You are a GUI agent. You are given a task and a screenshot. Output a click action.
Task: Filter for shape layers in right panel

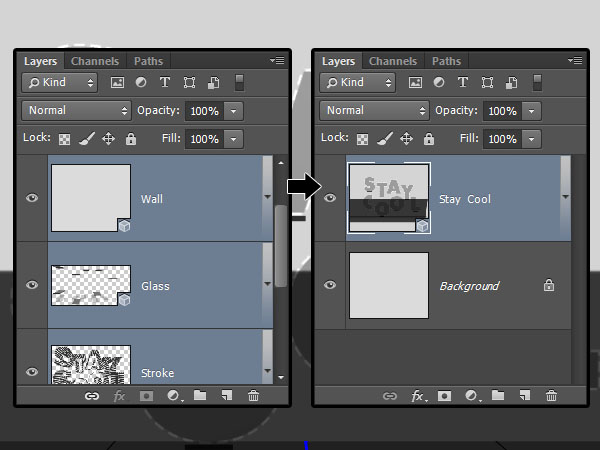[x=488, y=83]
